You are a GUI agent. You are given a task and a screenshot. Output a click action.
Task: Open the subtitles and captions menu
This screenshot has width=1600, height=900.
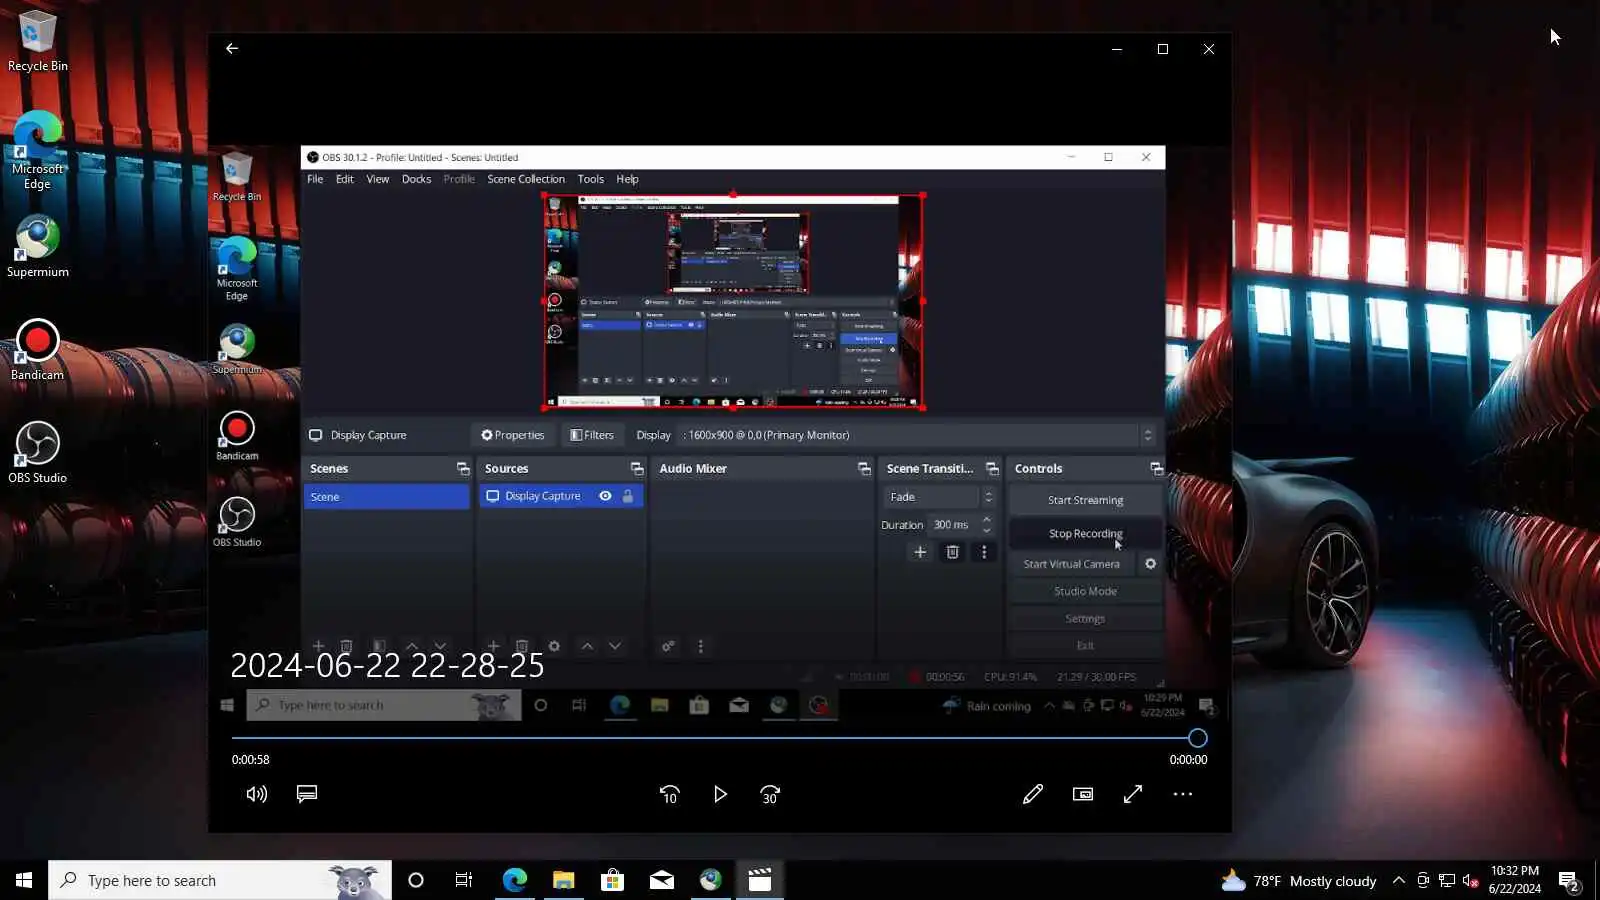point(307,794)
